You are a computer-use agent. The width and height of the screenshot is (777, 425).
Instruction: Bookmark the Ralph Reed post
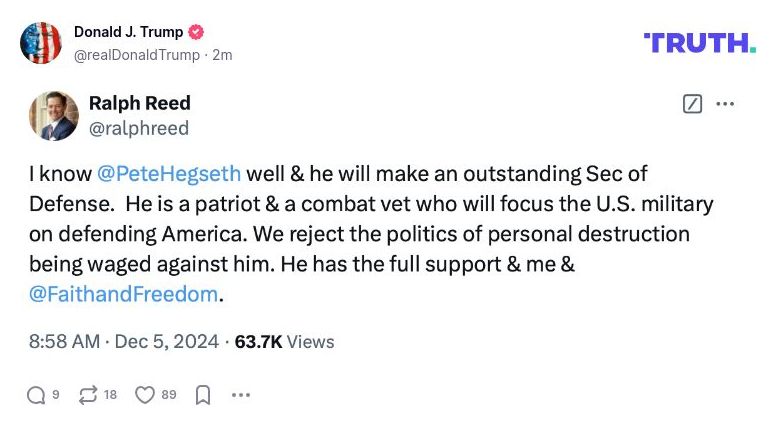click(x=202, y=395)
